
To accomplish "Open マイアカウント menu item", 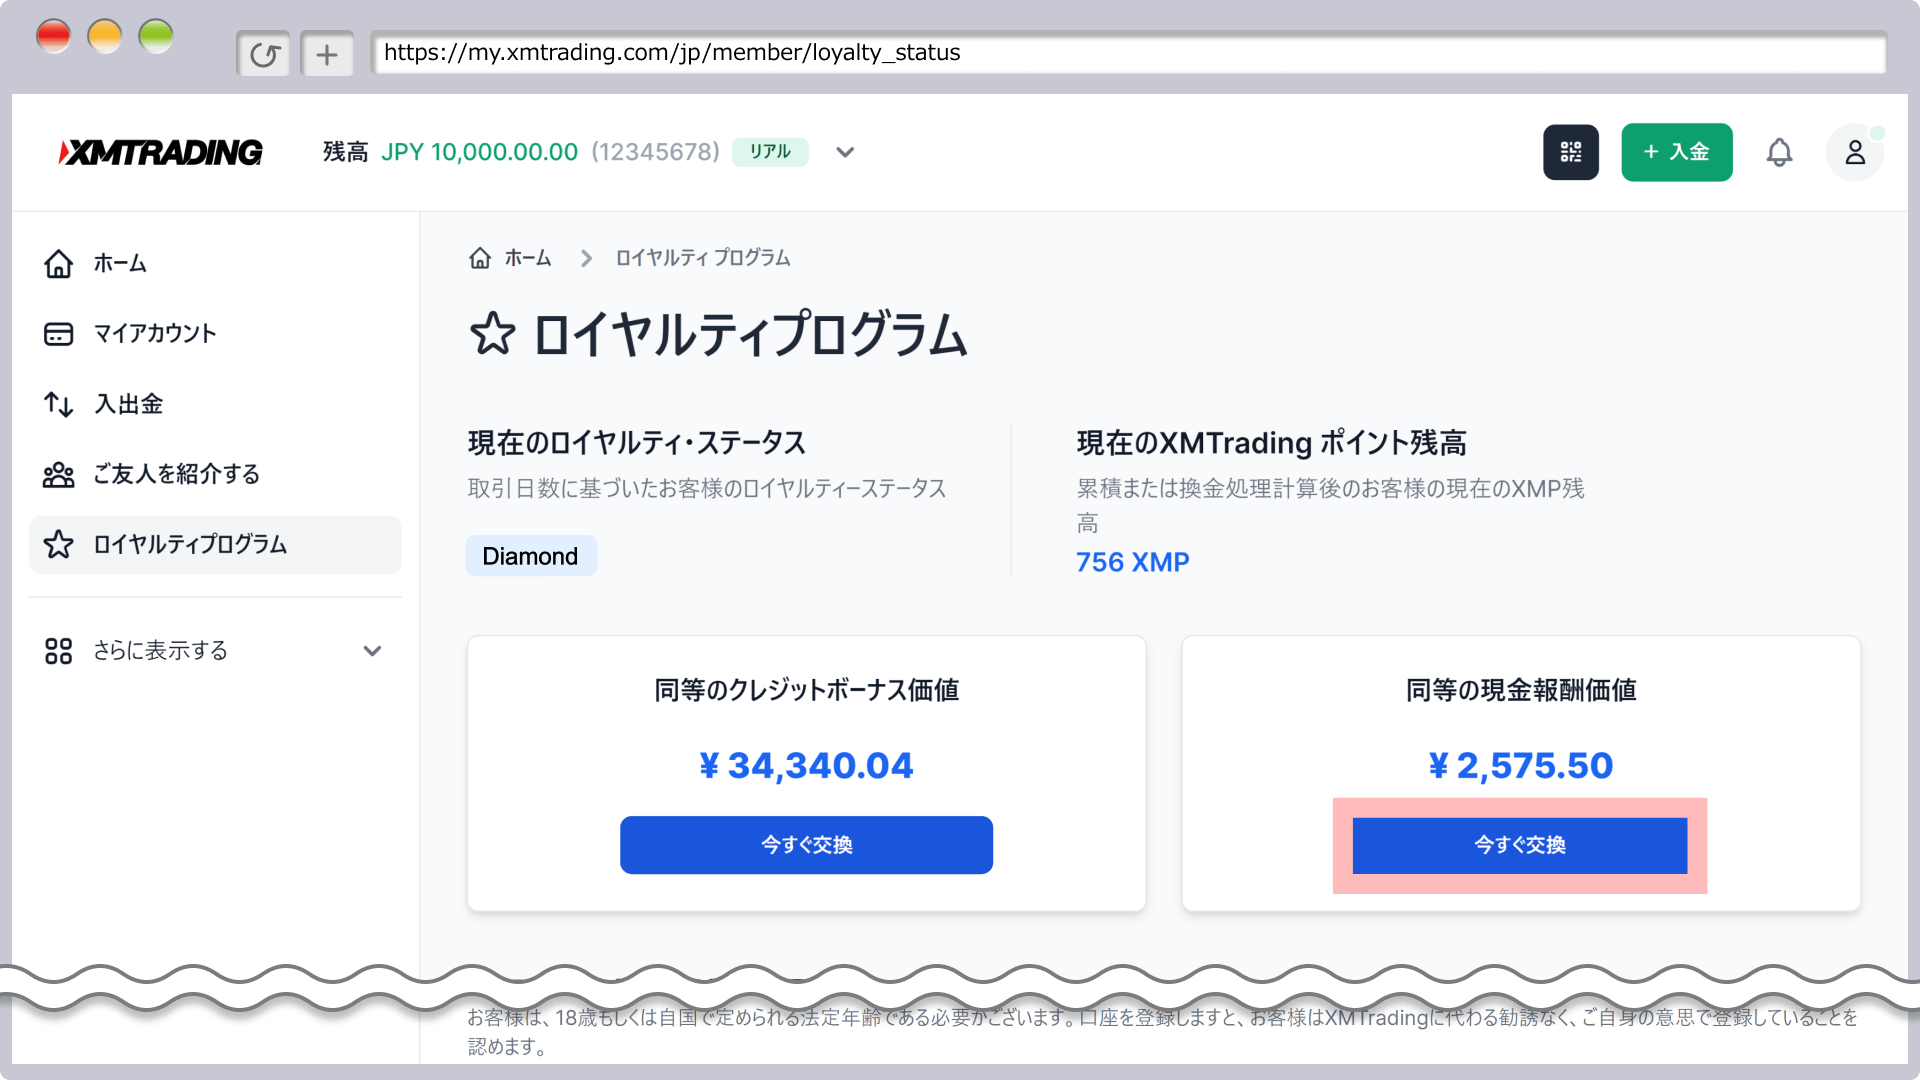I will click(x=215, y=334).
